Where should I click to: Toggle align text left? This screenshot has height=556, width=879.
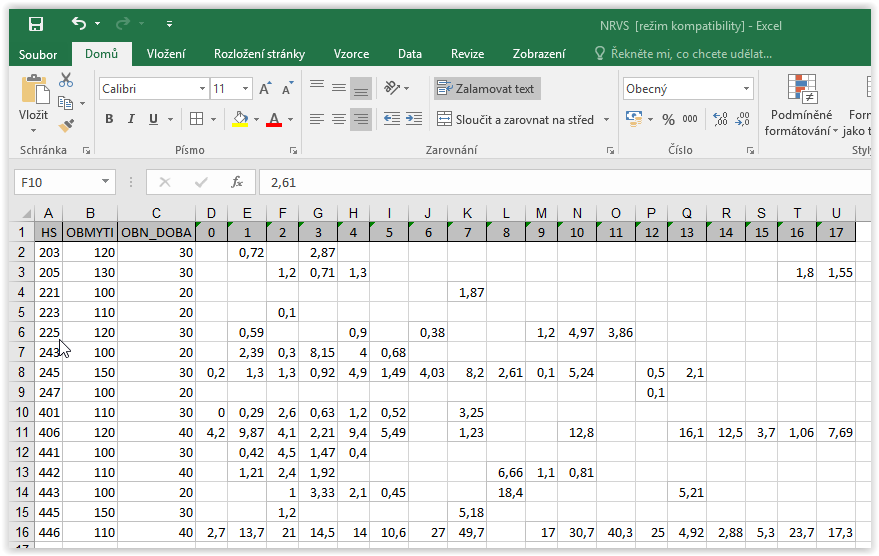(x=317, y=119)
